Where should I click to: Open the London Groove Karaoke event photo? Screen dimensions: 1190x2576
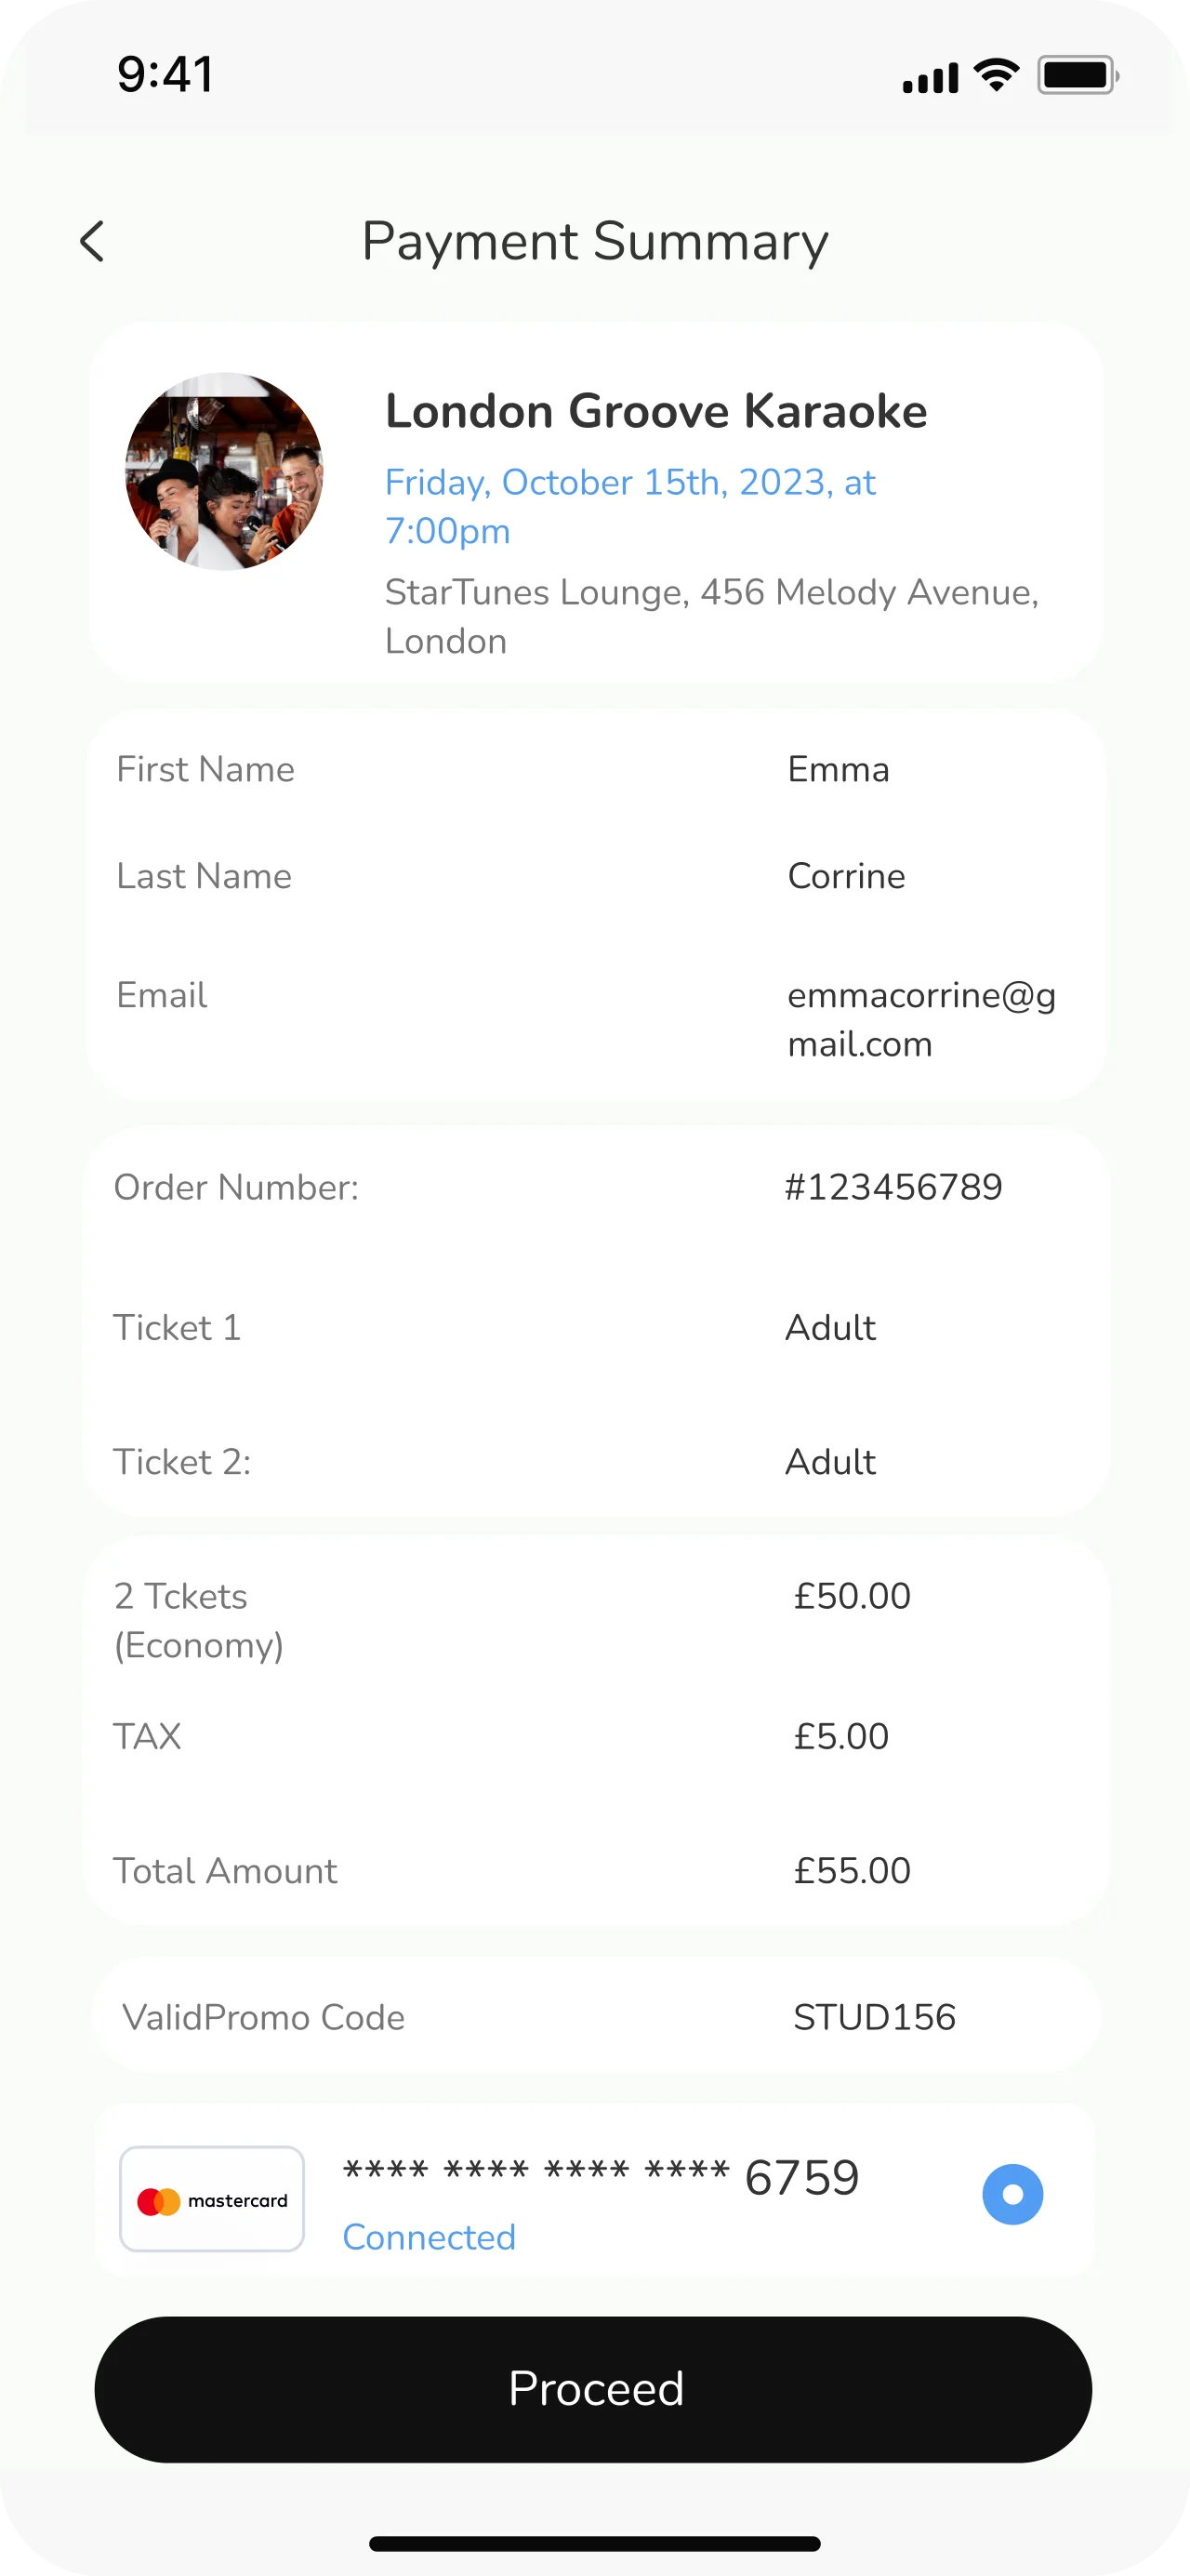click(x=224, y=471)
